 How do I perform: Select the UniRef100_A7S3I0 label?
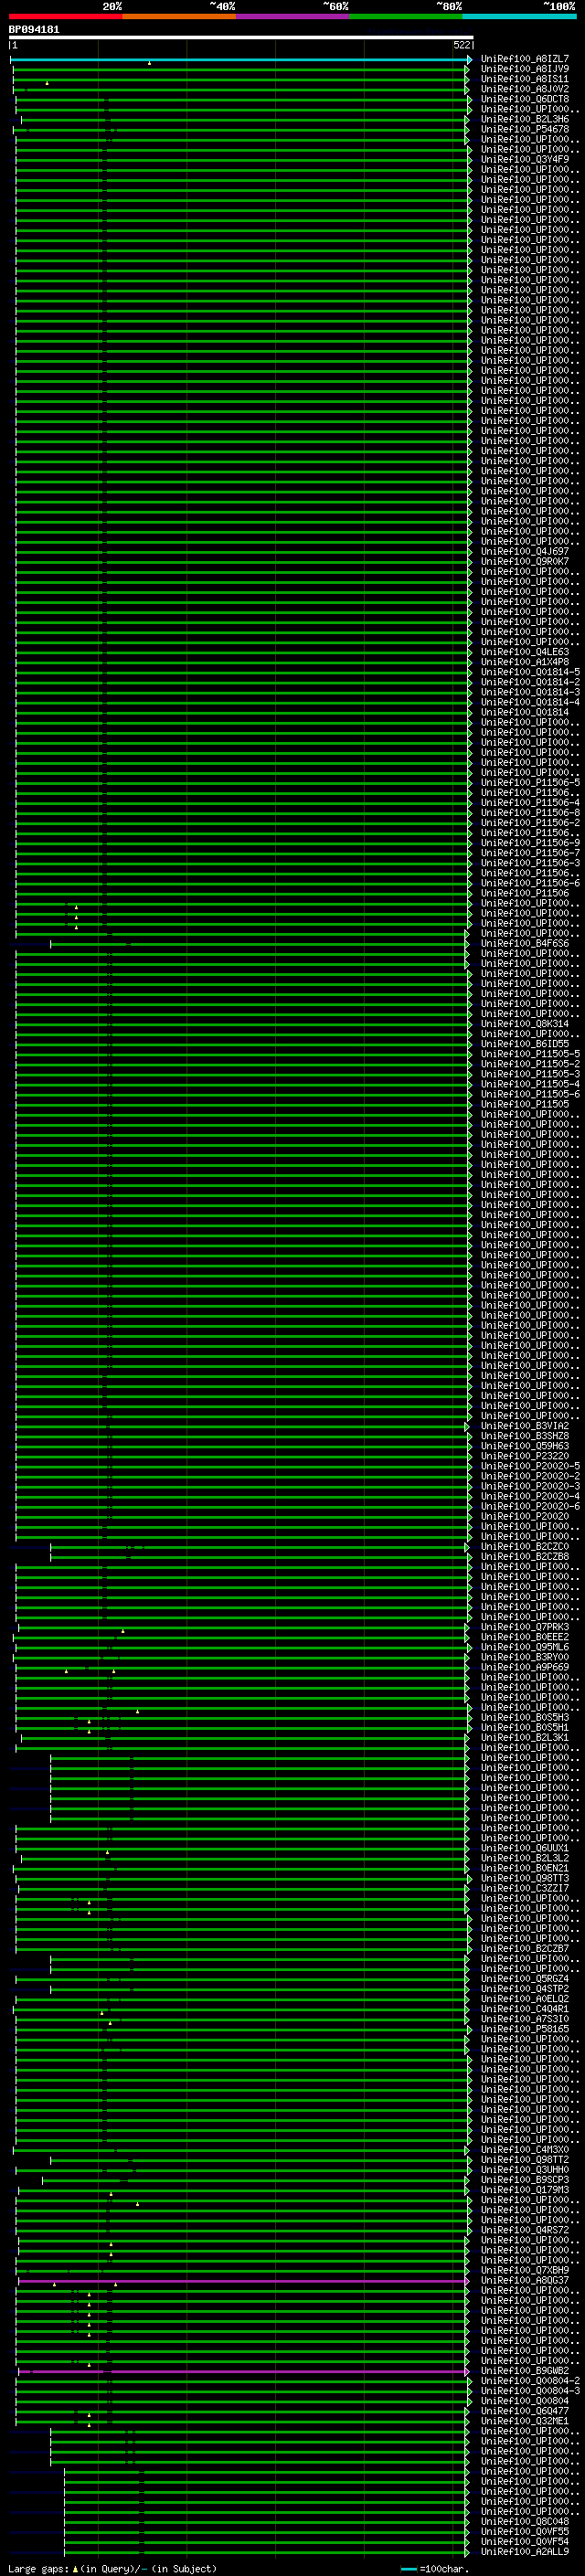(x=524, y=2019)
